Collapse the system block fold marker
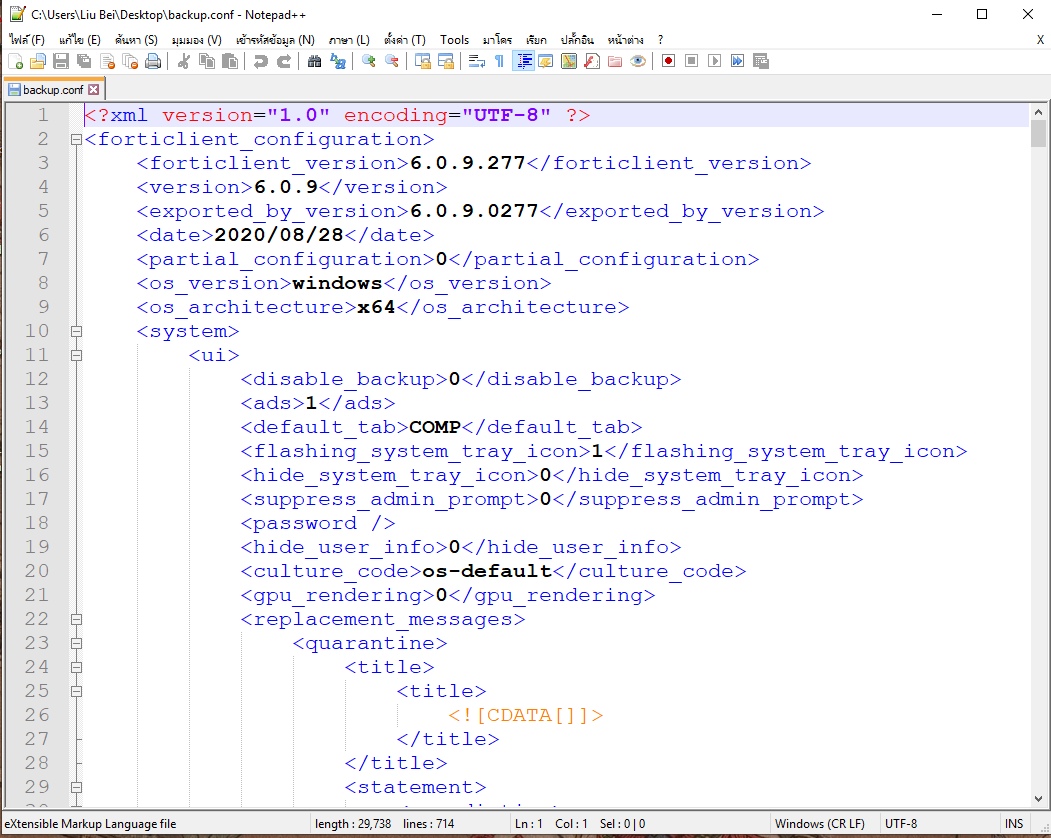 pos(76,331)
